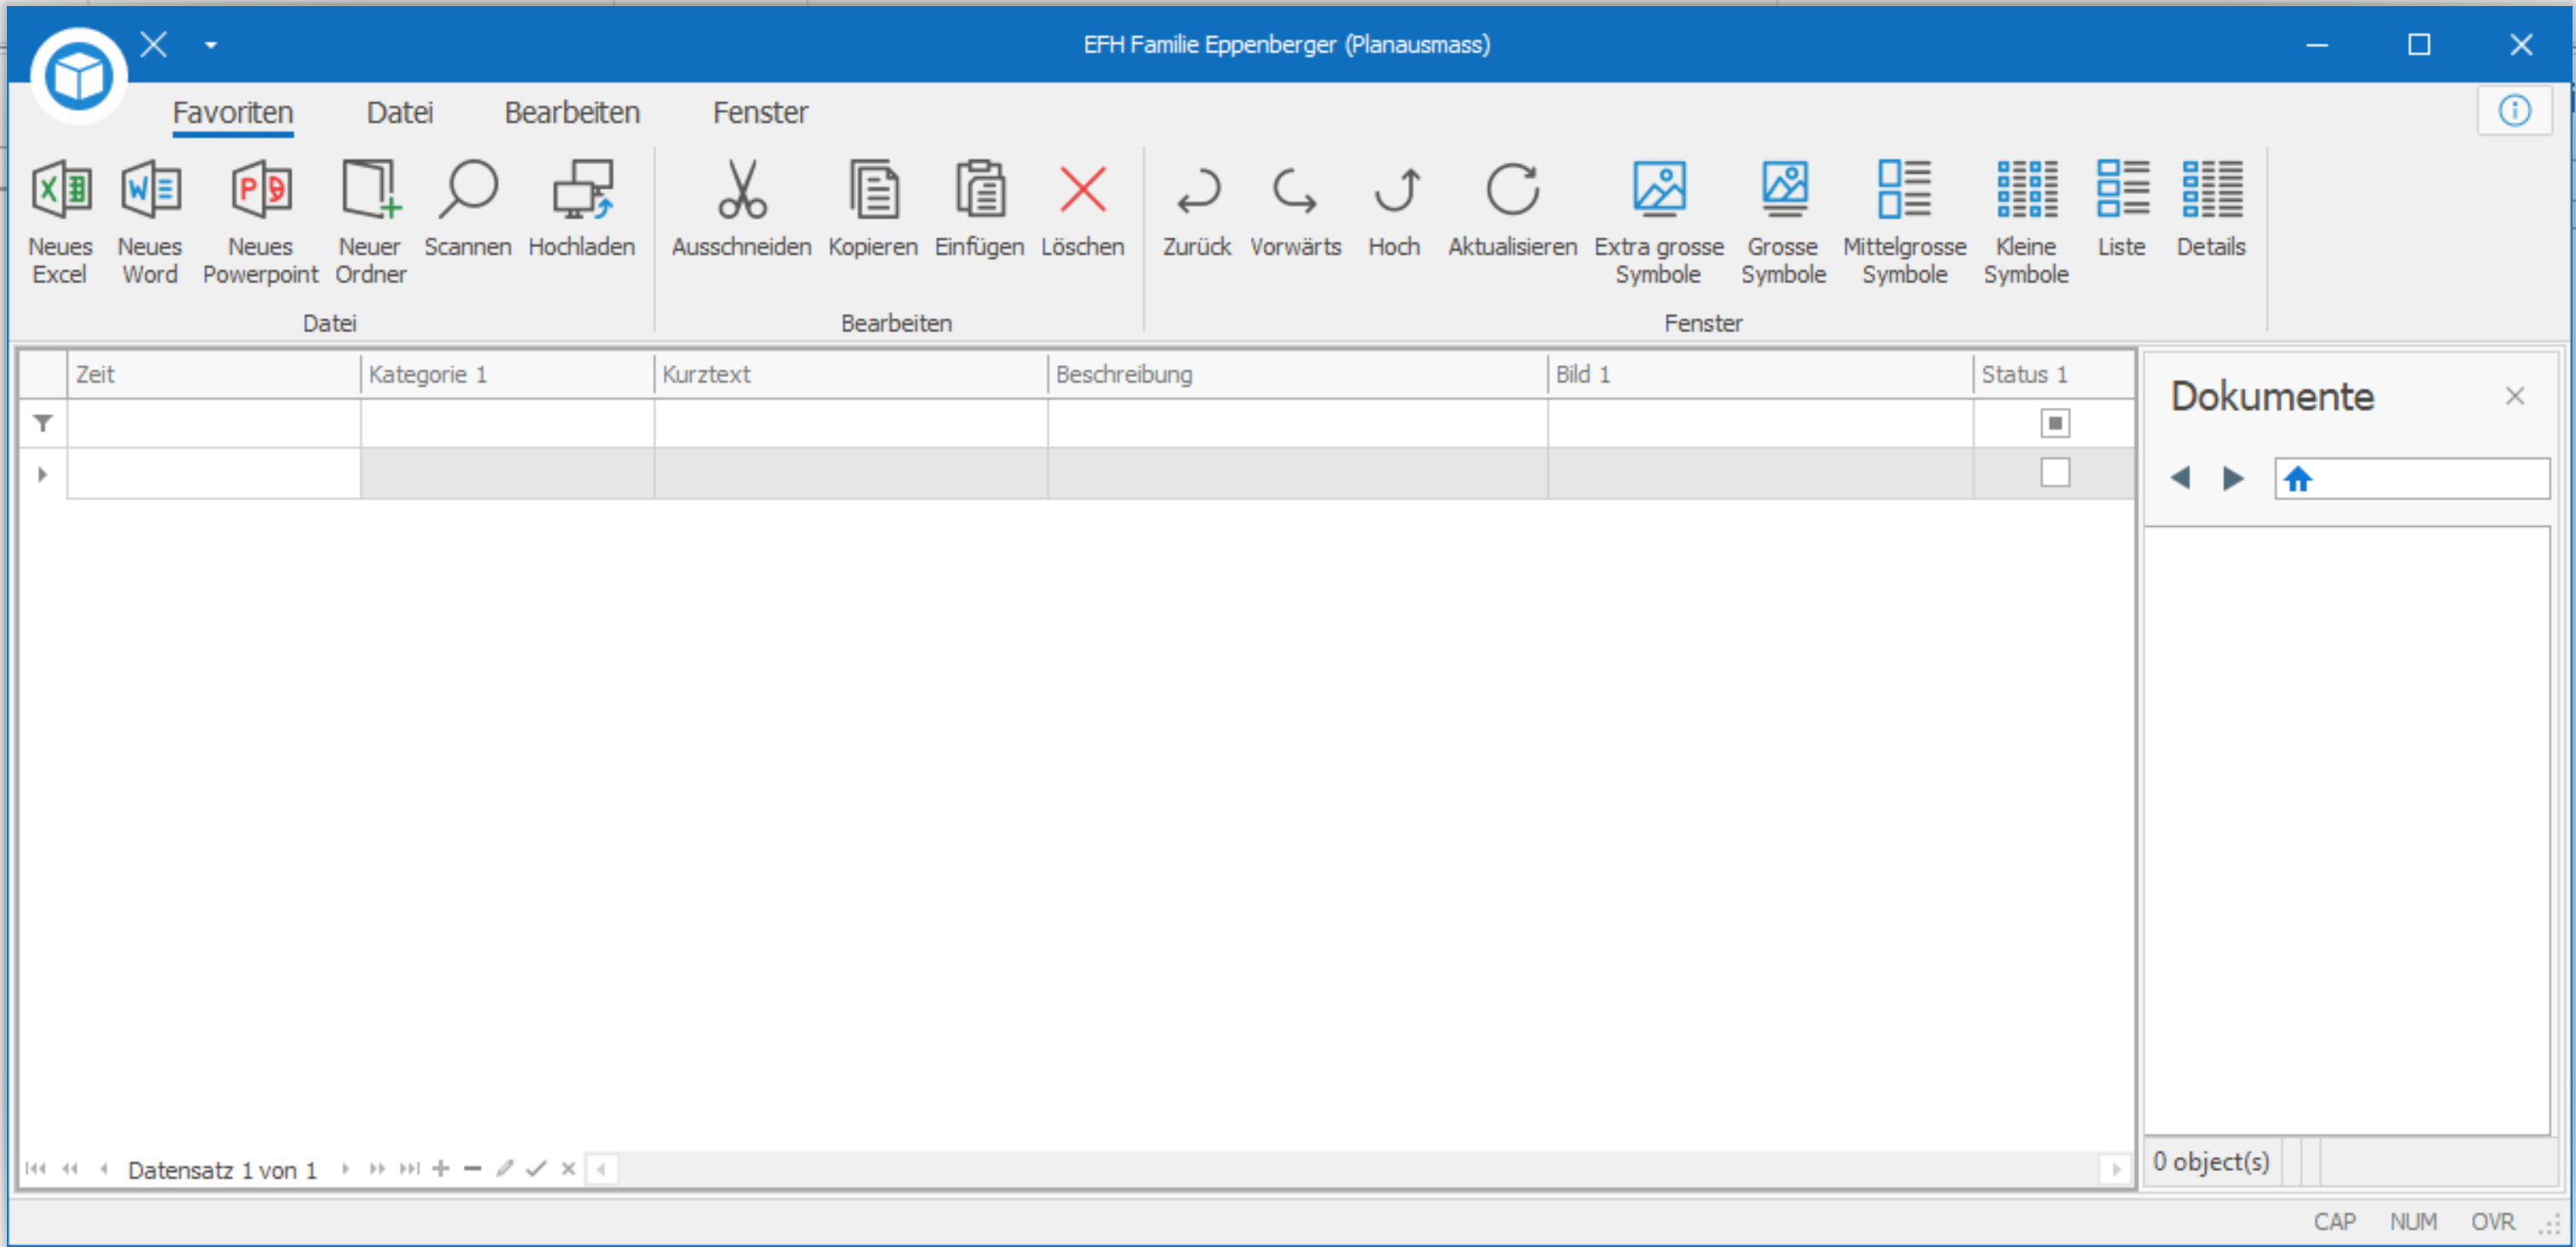Image resolution: width=2576 pixels, height=1247 pixels.
Task: Confirm edit with the checkmark button
Action: pos(537,1168)
